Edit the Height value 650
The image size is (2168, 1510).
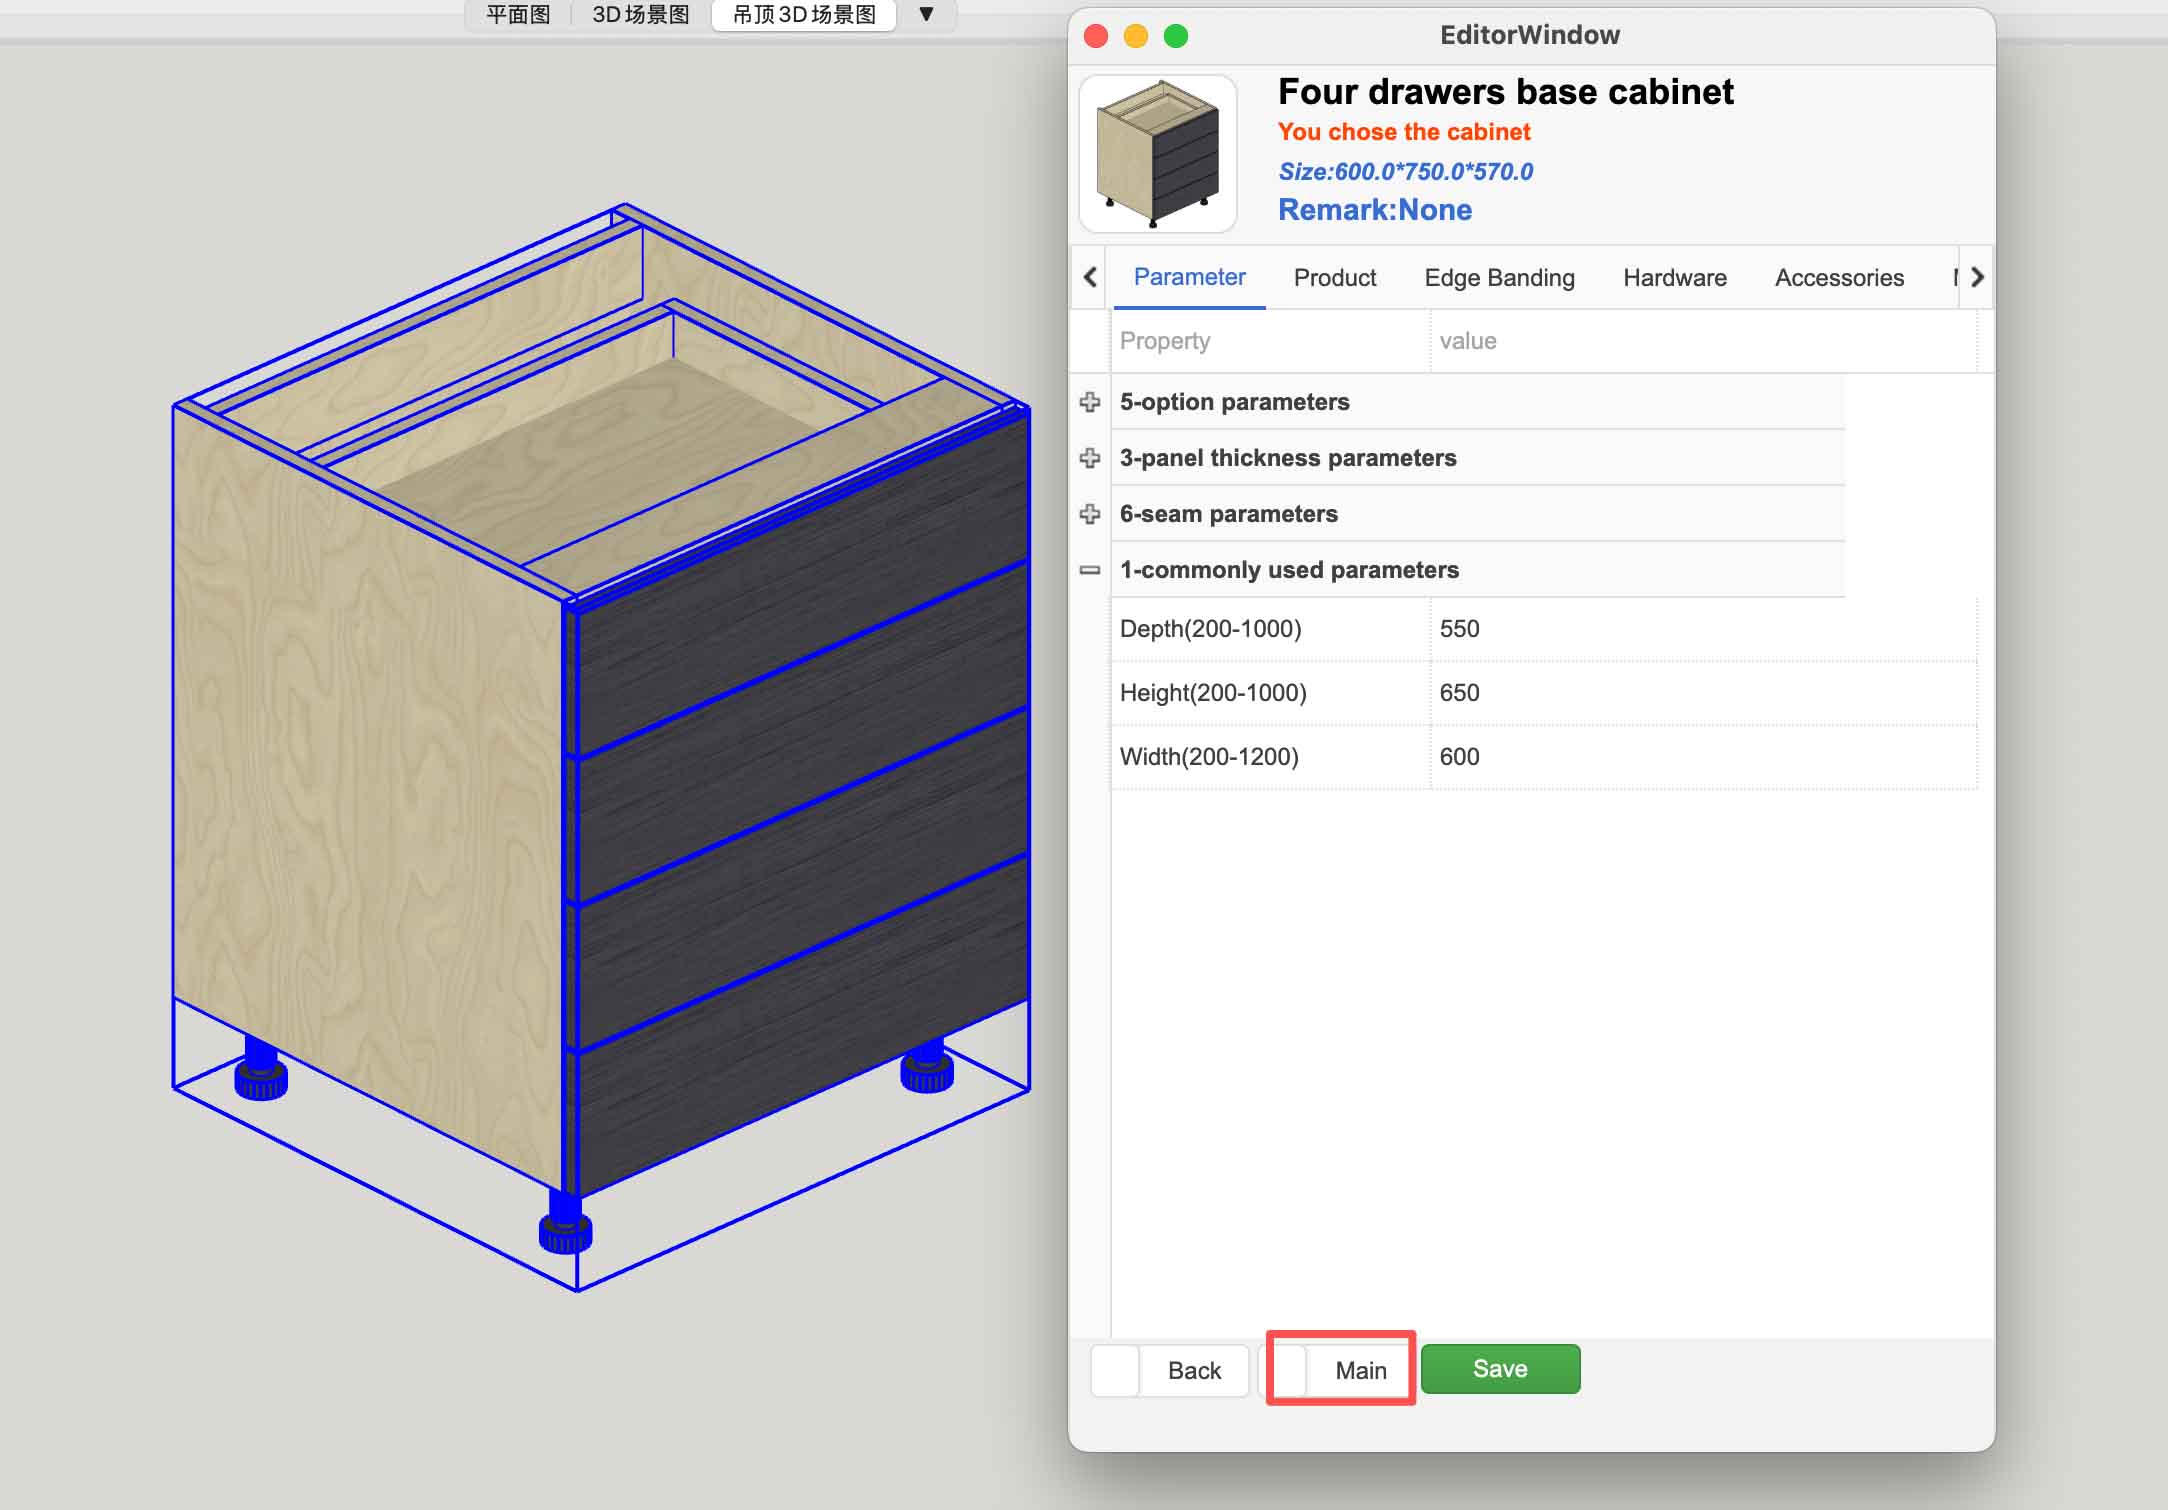[x=1700, y=693]
